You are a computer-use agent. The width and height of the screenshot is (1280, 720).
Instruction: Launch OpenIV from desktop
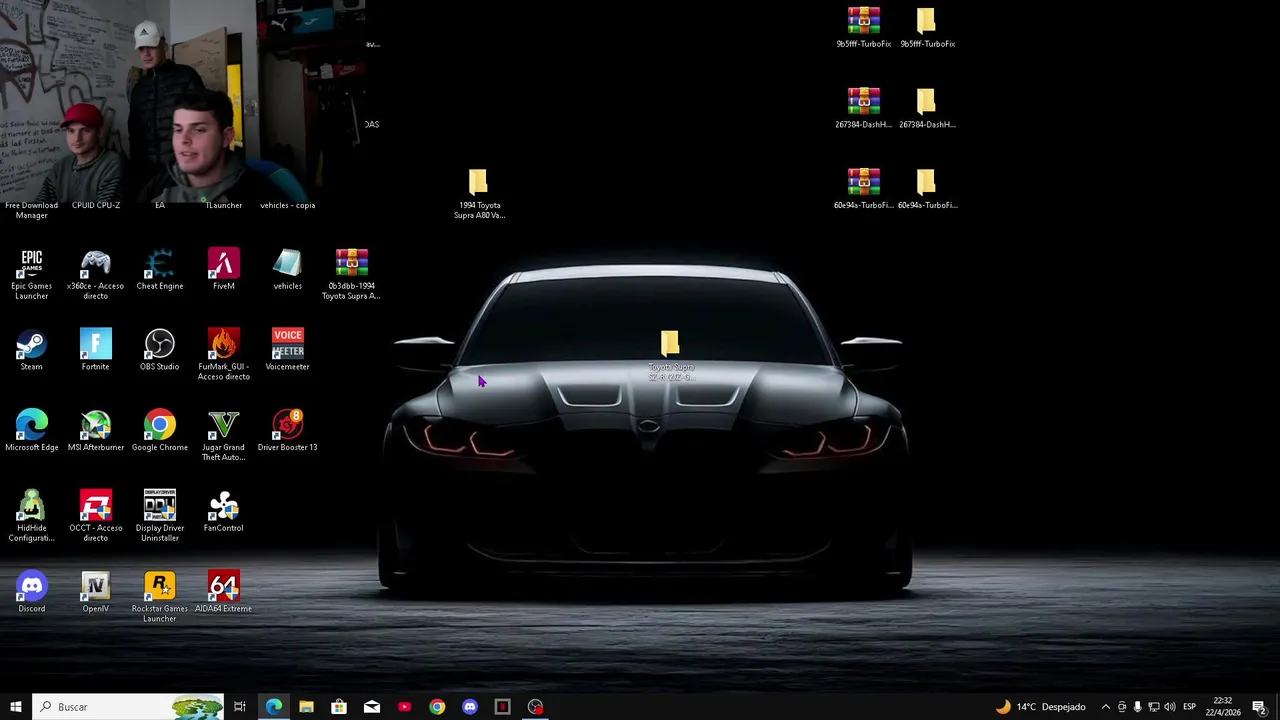click(x=96, y=592)
